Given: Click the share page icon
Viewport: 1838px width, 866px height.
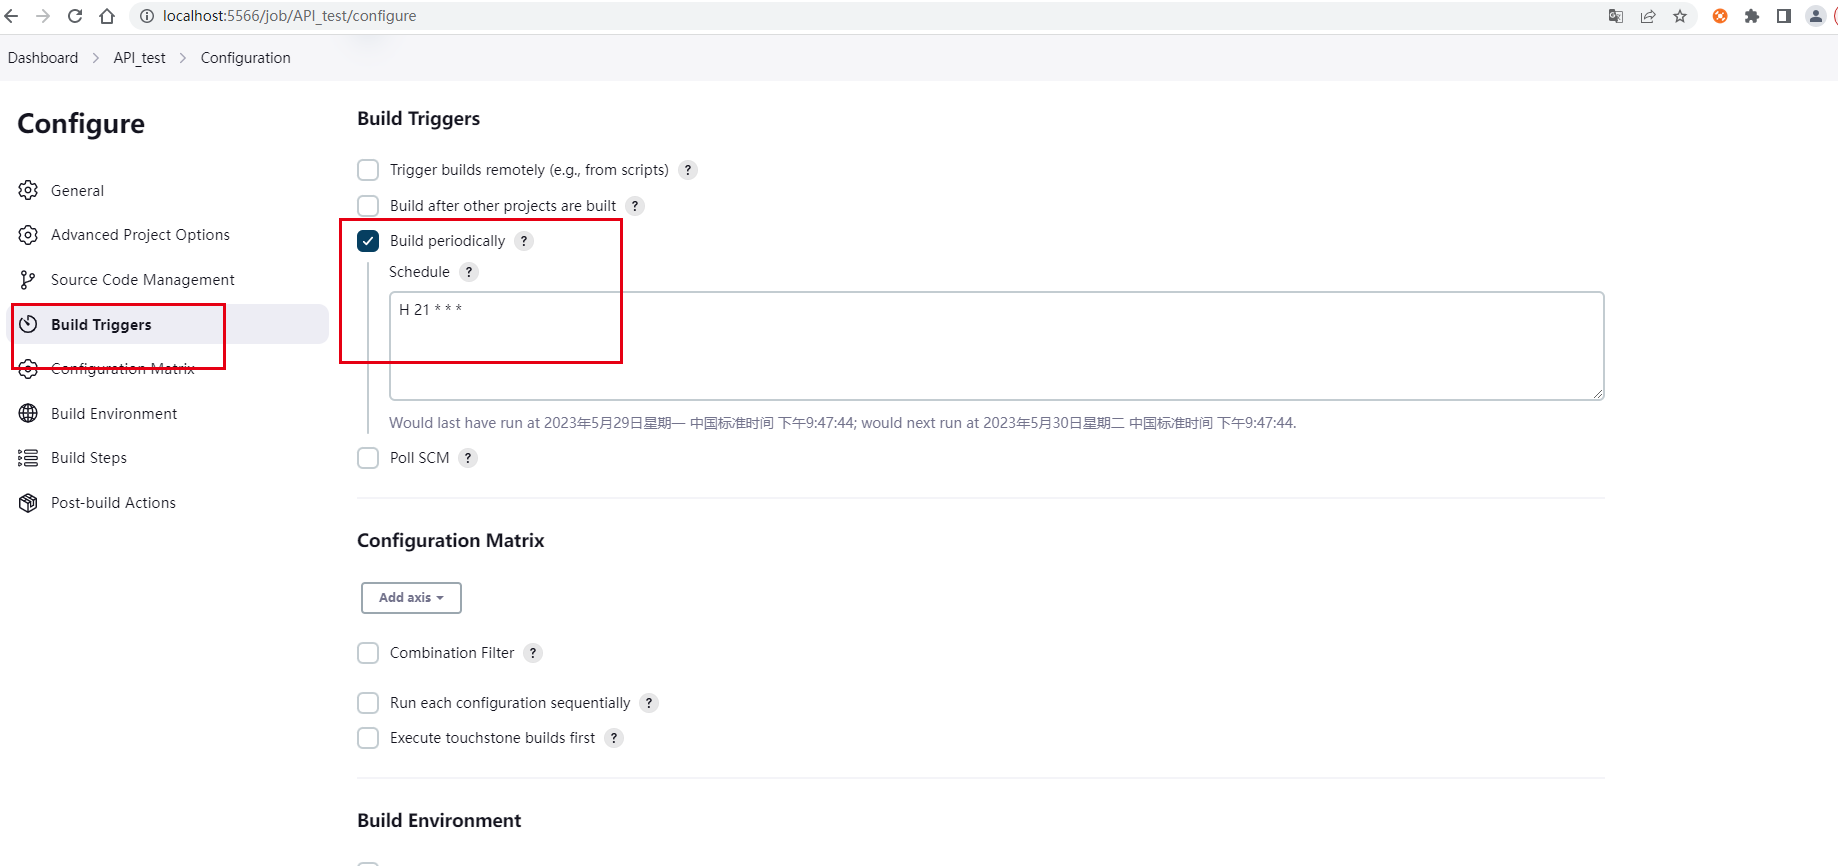Looking at the screenshot, I should (x=1648, y=16).
